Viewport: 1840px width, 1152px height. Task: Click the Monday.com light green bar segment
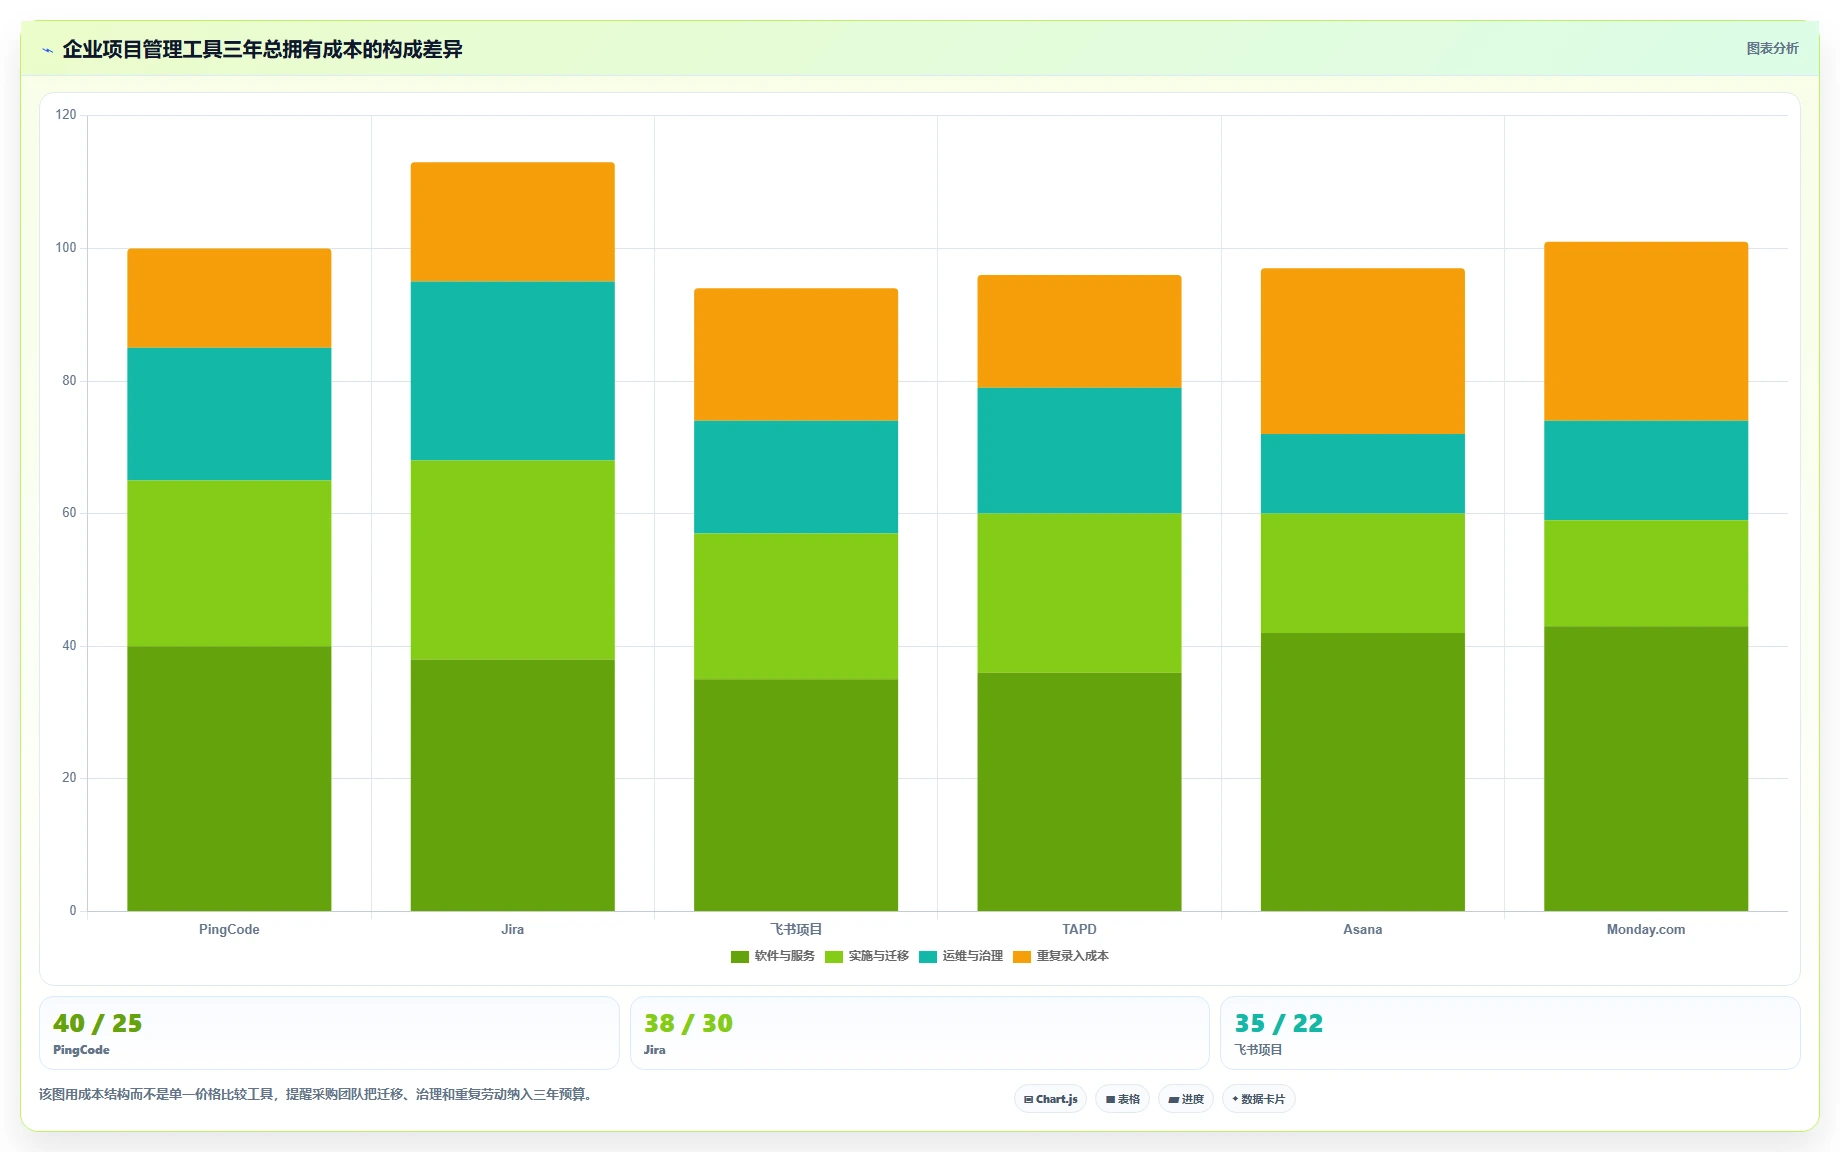[x=1646, y=573]
